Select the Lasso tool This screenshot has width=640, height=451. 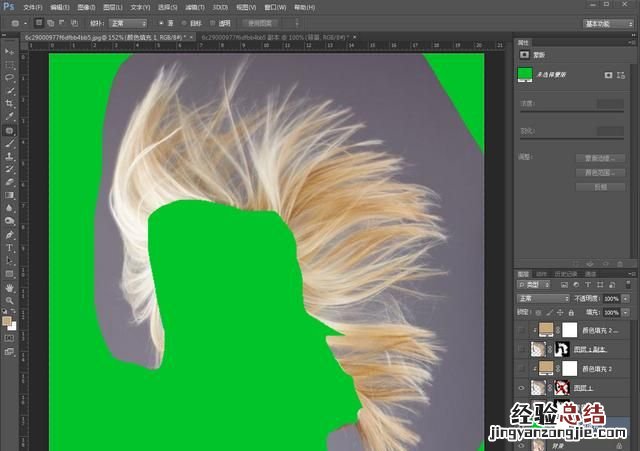point(9,76)
